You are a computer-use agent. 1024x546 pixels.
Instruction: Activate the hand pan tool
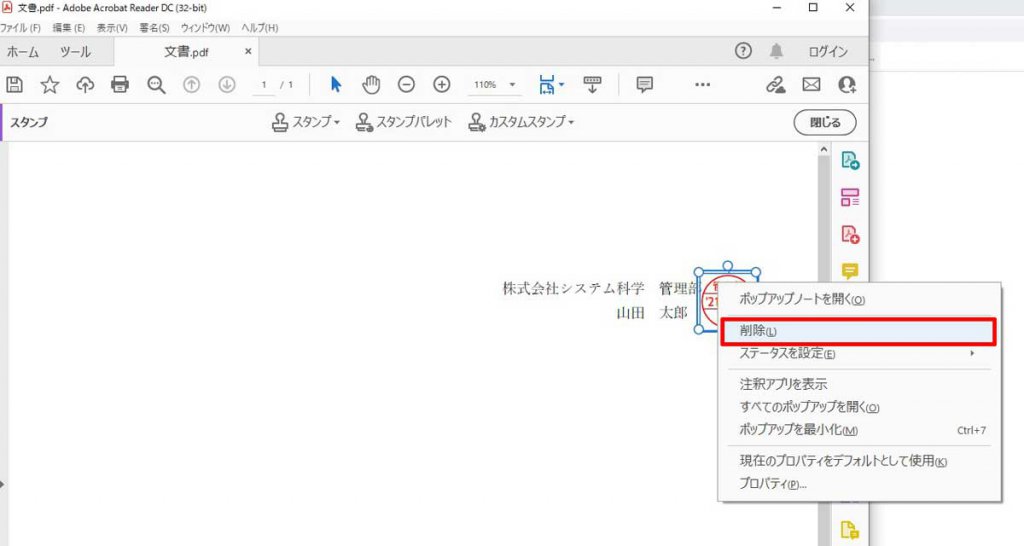[x=371, y=85]
